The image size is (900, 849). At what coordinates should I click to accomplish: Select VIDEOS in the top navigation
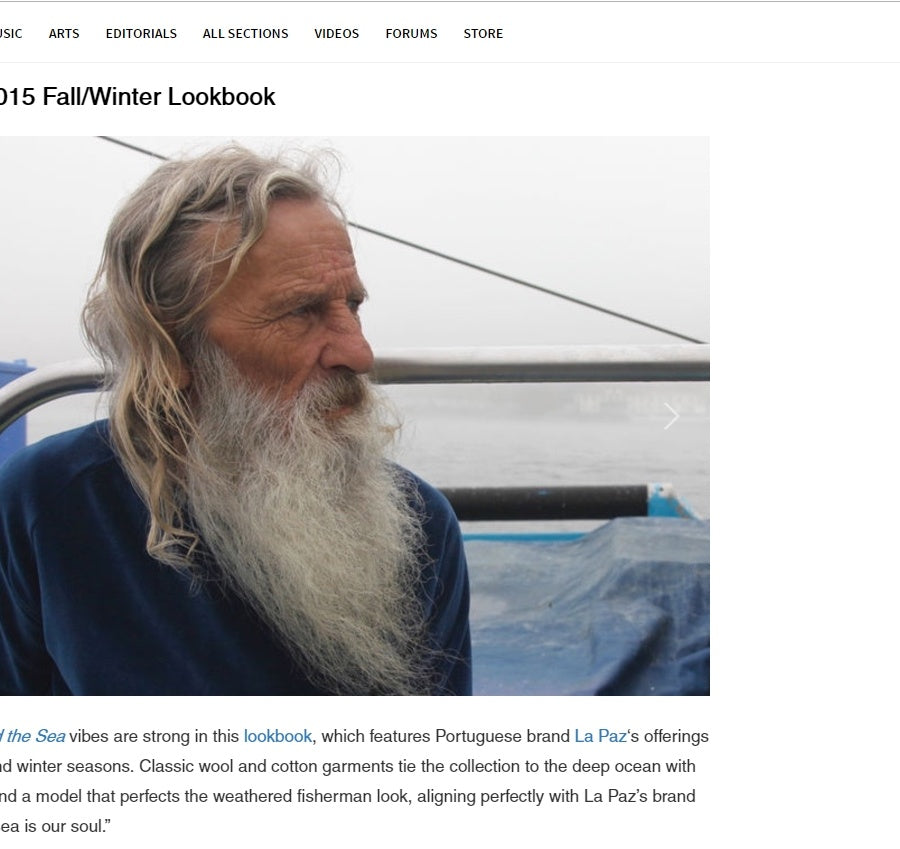(336, 34)
